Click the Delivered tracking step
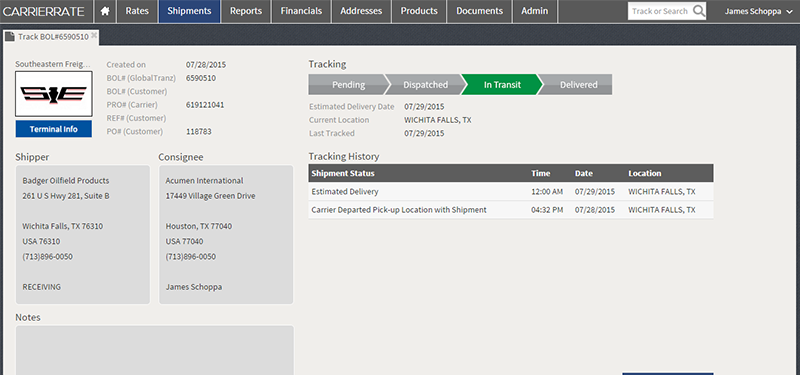This screenshot has height=375, width=800. (578, 85)
